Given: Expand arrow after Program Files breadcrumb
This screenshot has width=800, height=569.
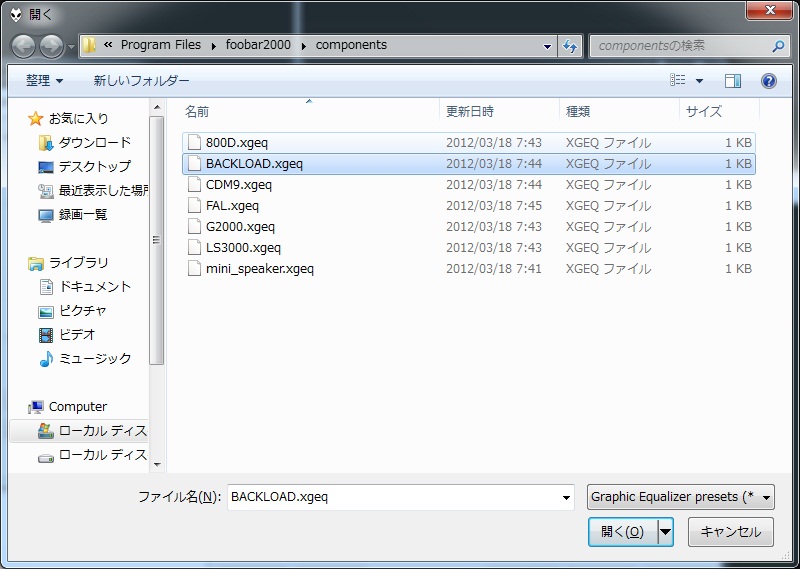Looking at the screenshot, I should pyautogui.click(x=213, y=46).
